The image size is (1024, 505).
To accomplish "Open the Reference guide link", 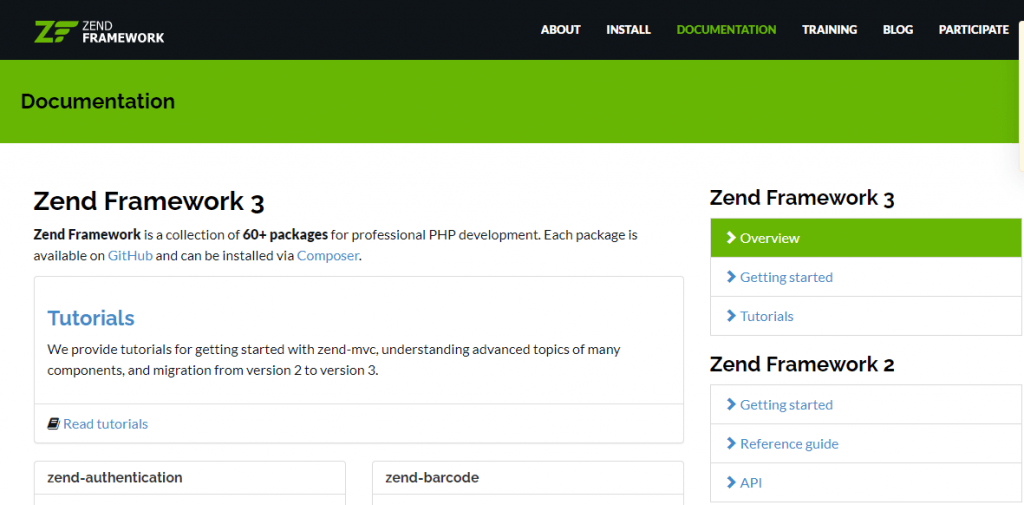I will point(866,444).
